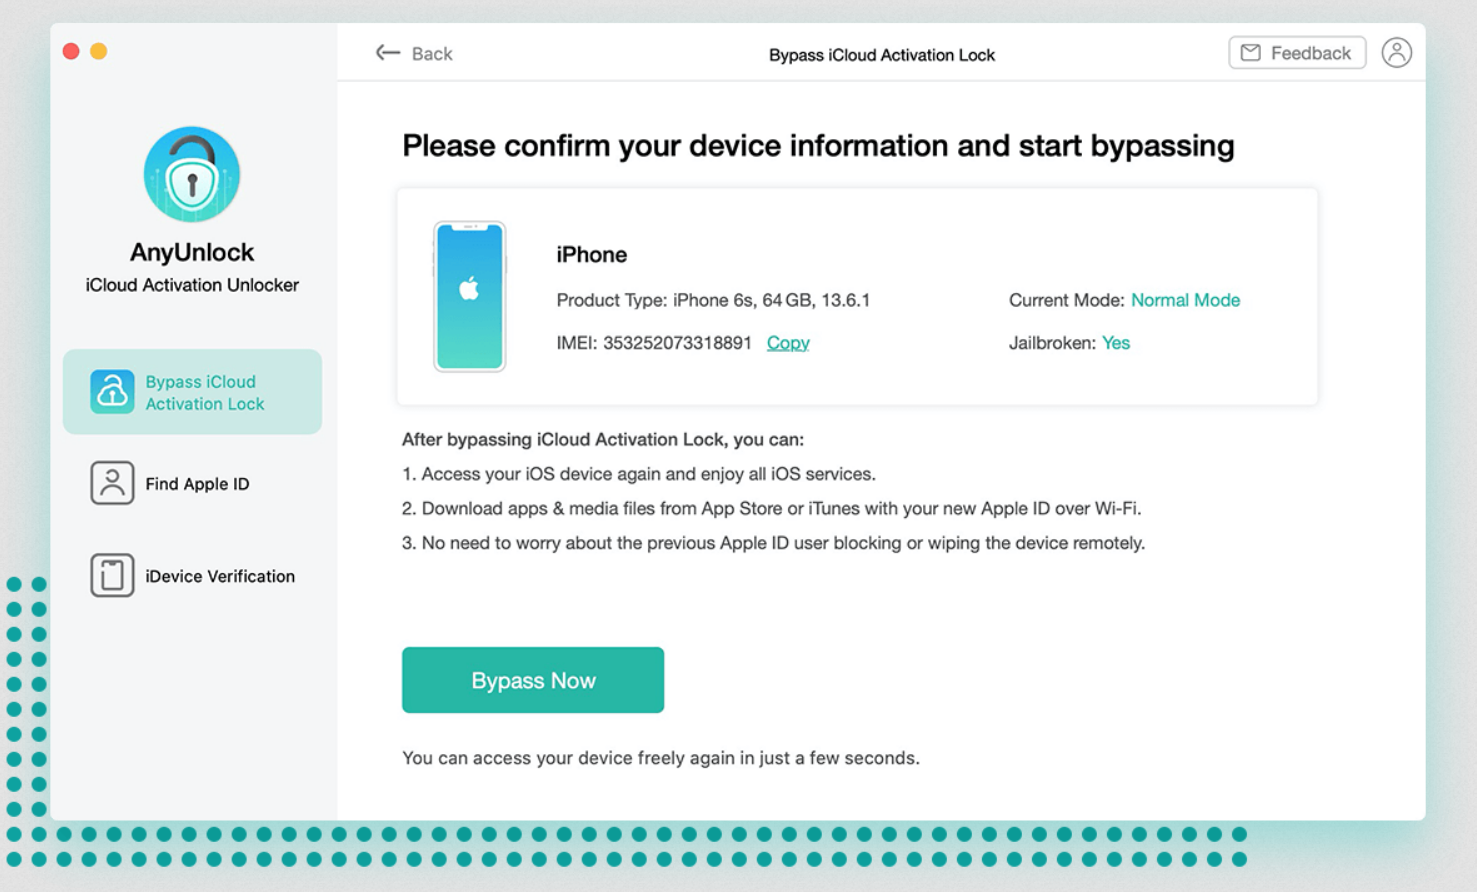Click the Normal Mode status text
Screen dimensions: 1477x892
1185,300
